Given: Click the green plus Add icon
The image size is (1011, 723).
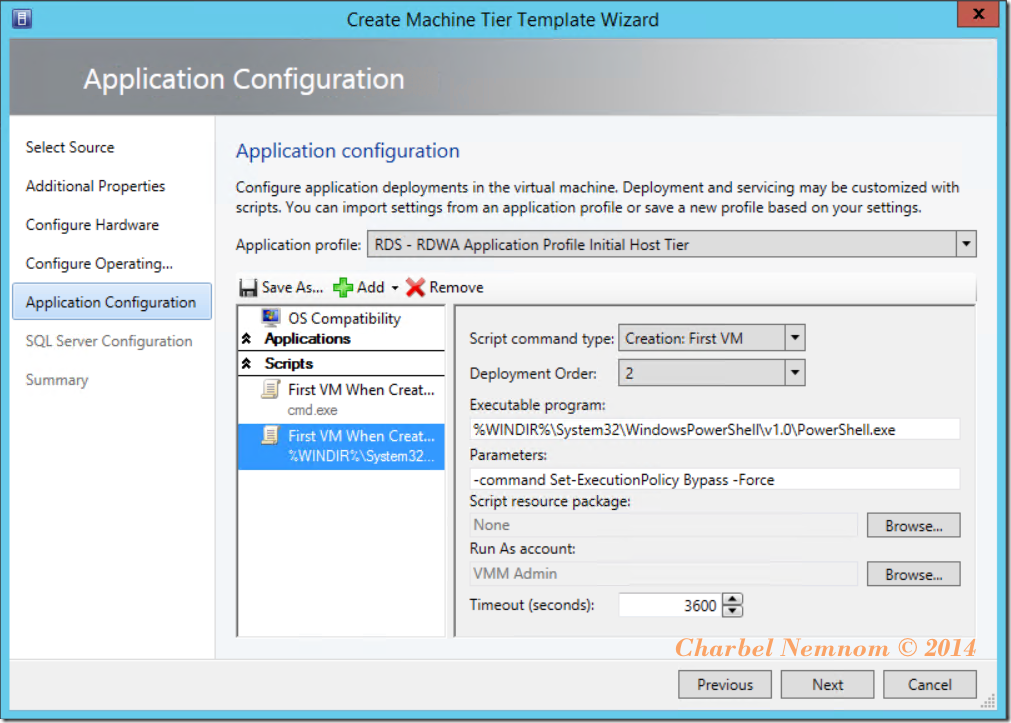Looking at the screenshot, I should coord(343,288).
